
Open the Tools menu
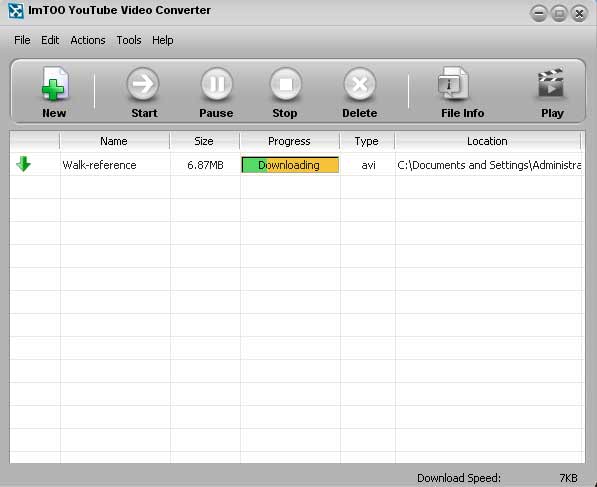[x=129, y=40]
